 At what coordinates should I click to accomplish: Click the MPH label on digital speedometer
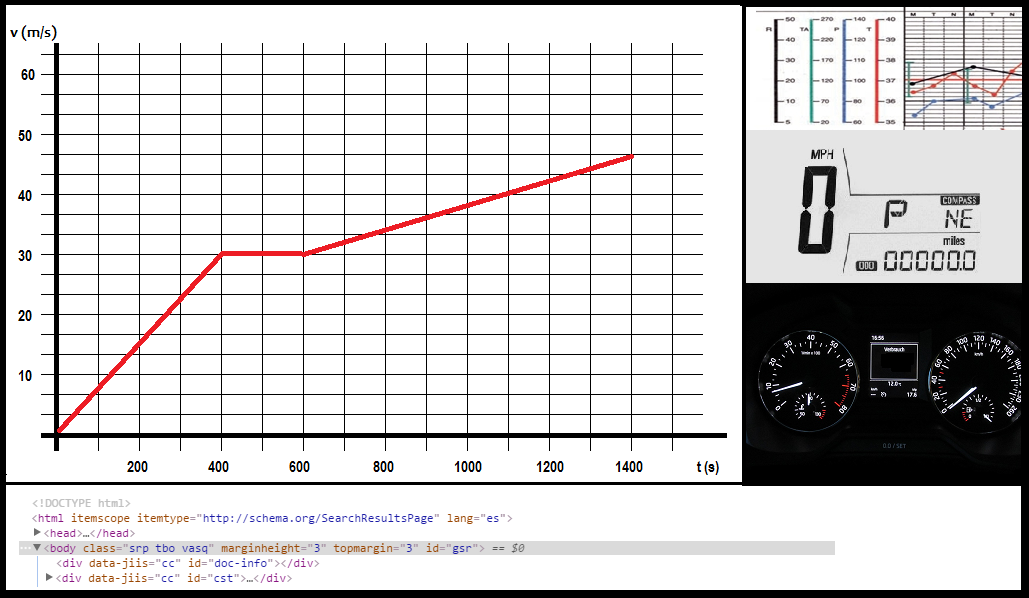(822, 154)
